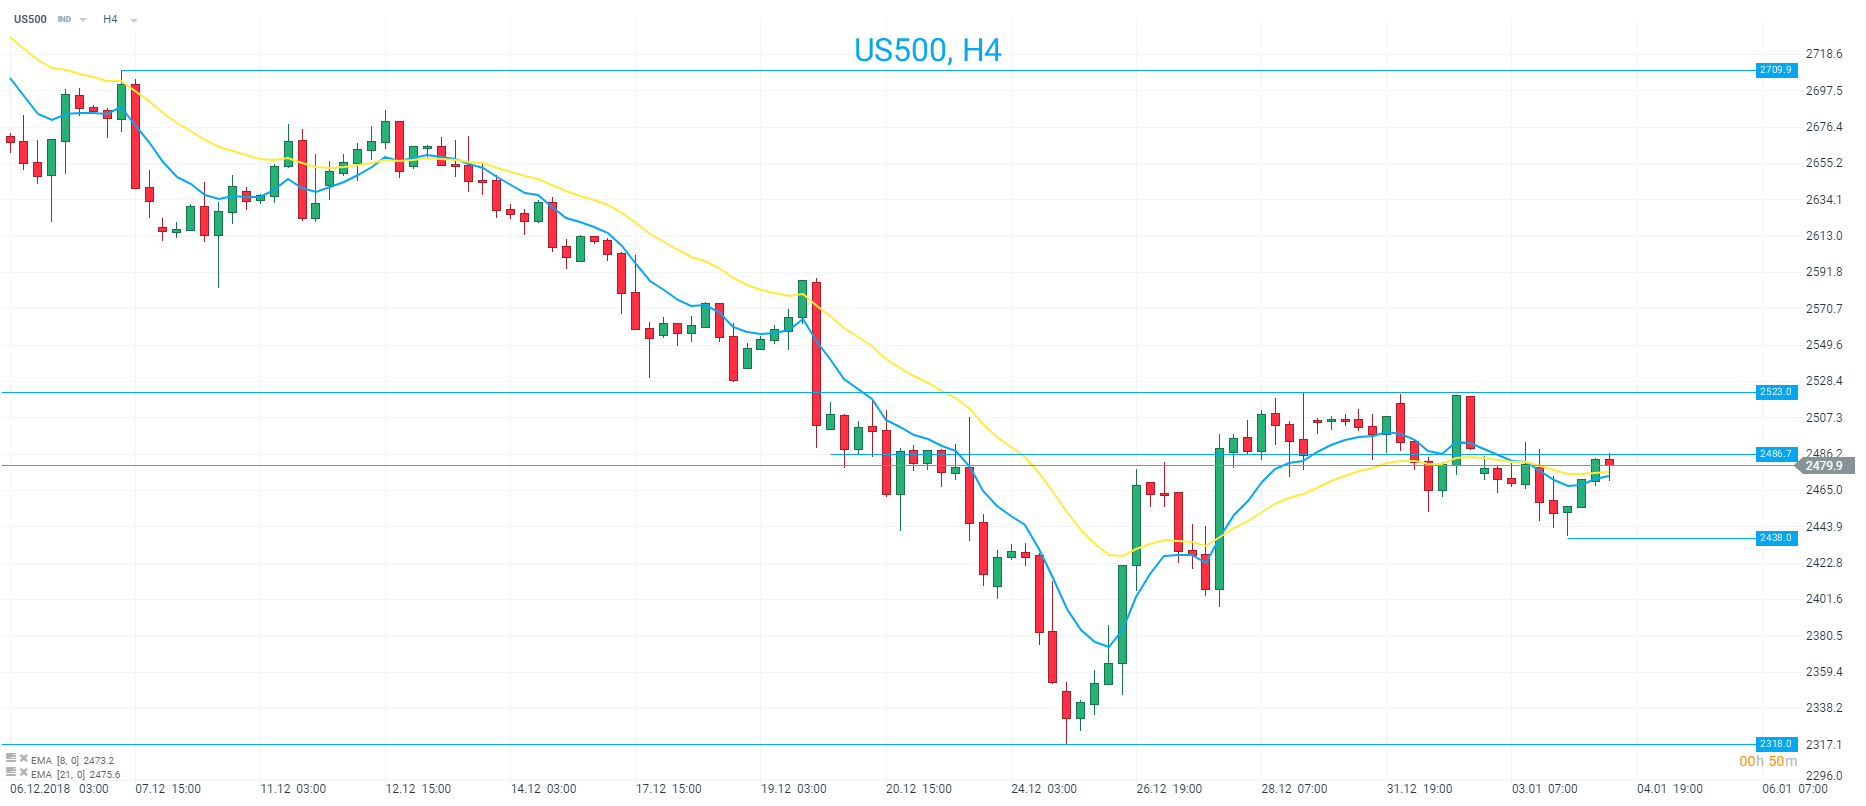Viewport: 1866px width, 806px height.
Task: Click the 'US500, H4' chart title
Action: coord(927,50)
